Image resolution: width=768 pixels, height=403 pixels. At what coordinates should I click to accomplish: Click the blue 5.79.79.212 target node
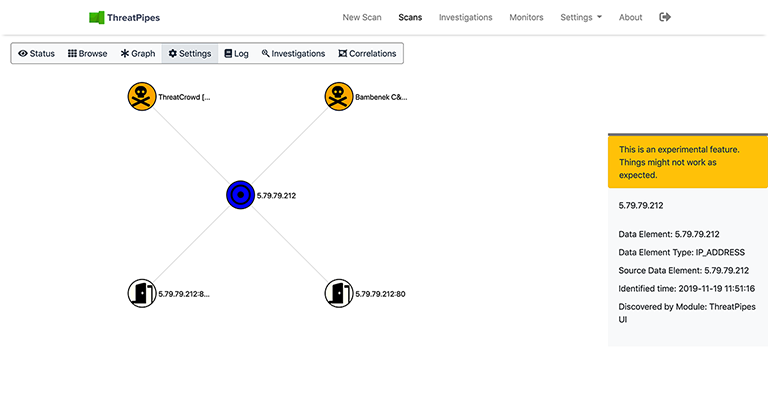(x=241, y=195)
